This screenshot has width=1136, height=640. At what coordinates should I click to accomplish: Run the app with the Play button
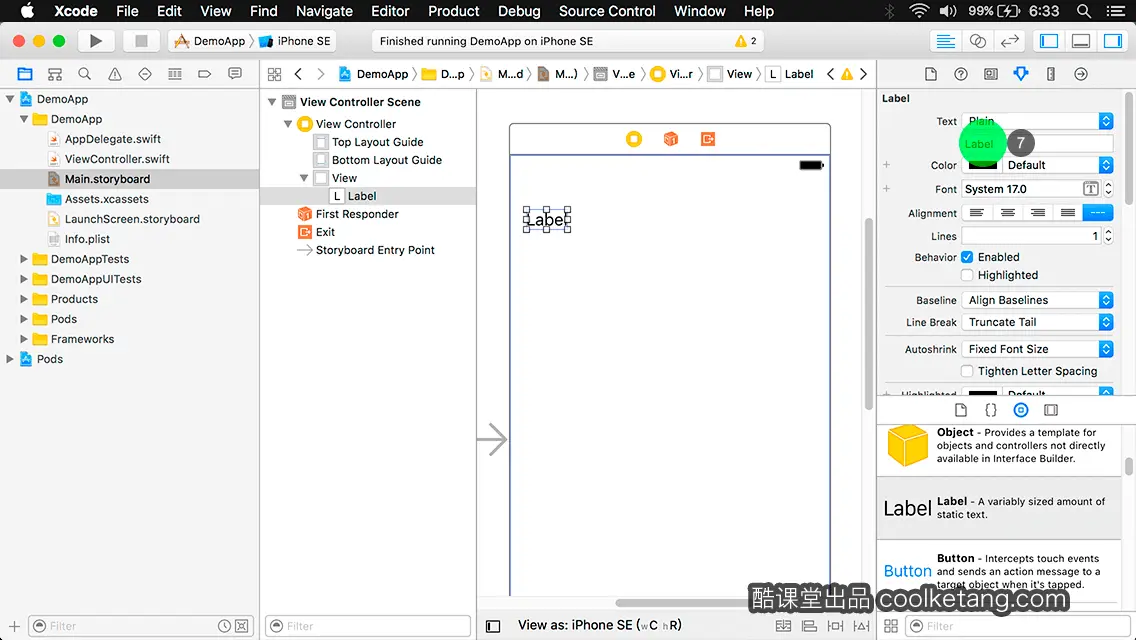pyautogui.click(x=96, y=41)
